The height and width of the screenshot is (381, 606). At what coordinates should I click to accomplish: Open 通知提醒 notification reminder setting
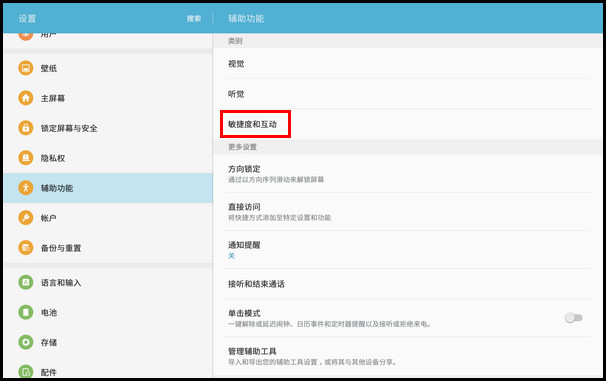point(408,250)
